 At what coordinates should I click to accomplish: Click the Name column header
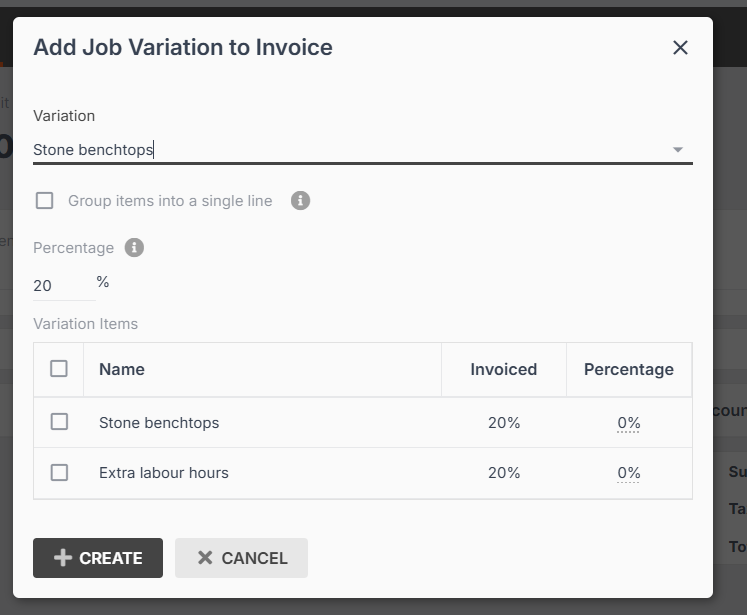pyautogui.click(x=122, y=369)
